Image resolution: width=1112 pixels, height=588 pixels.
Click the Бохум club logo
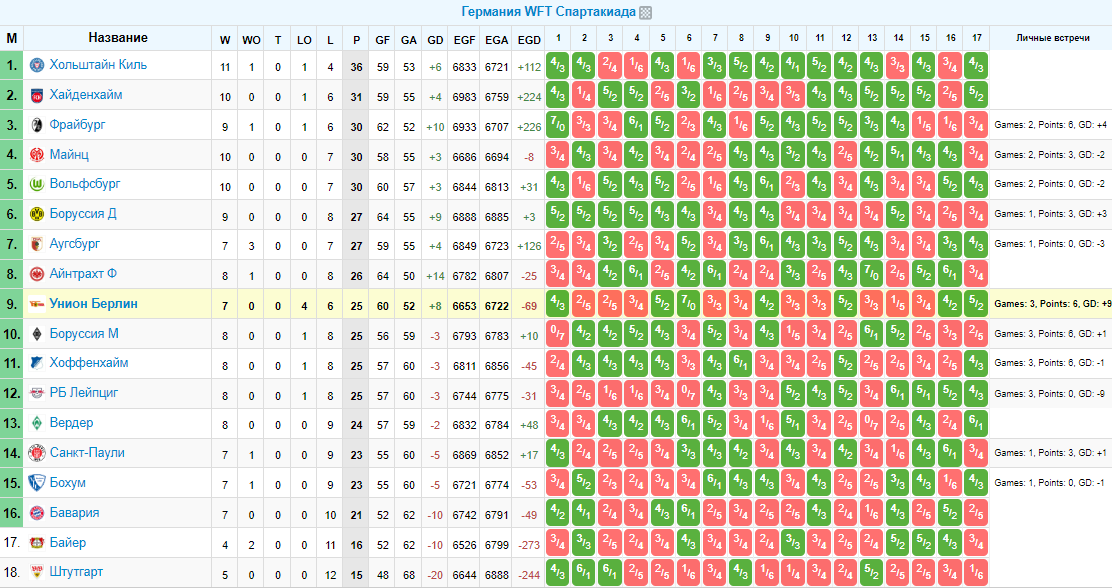(x=37, y=483)
